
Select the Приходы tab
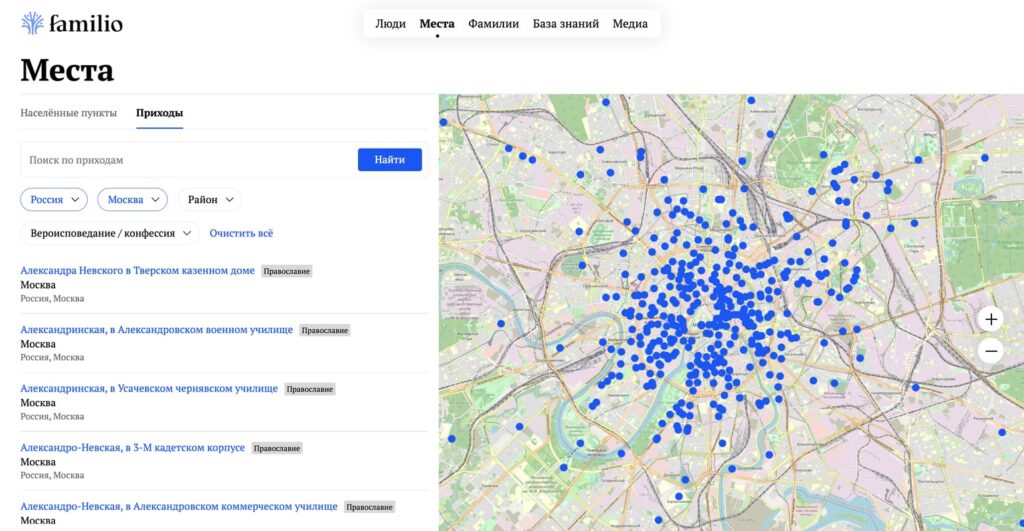[159, 112]
